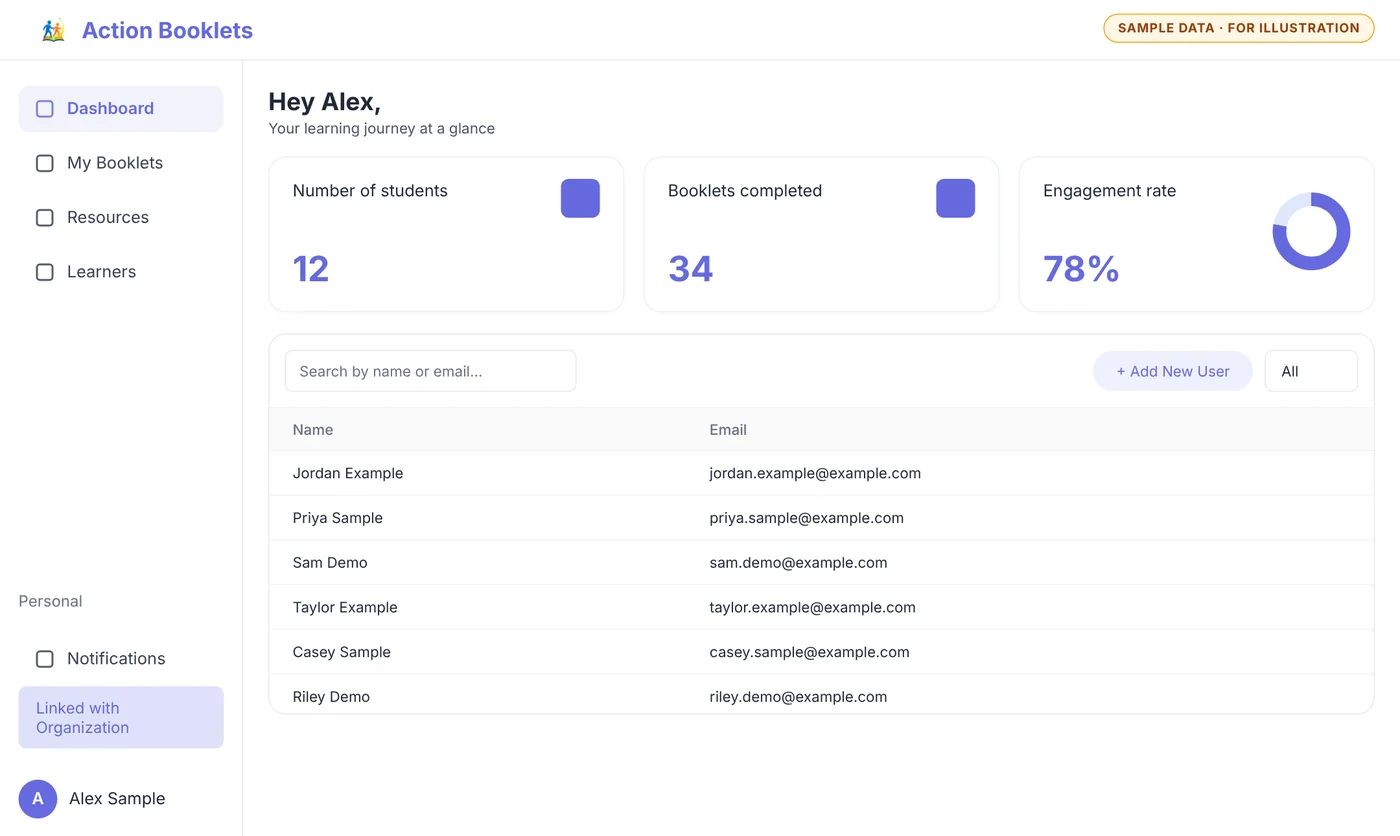
Task: Select the Casey Sample name cell
Action: click(x=342, y=652)
